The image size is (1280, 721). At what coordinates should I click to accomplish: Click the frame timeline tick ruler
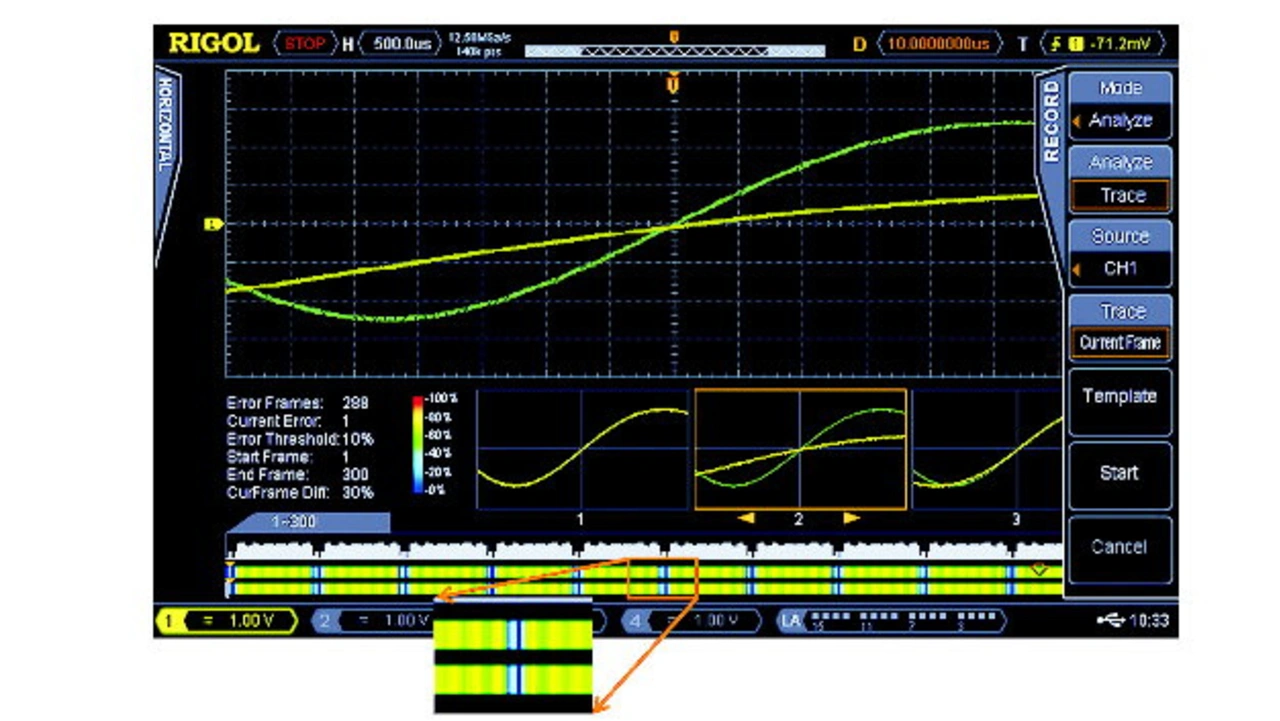click(x=644, y=548)
